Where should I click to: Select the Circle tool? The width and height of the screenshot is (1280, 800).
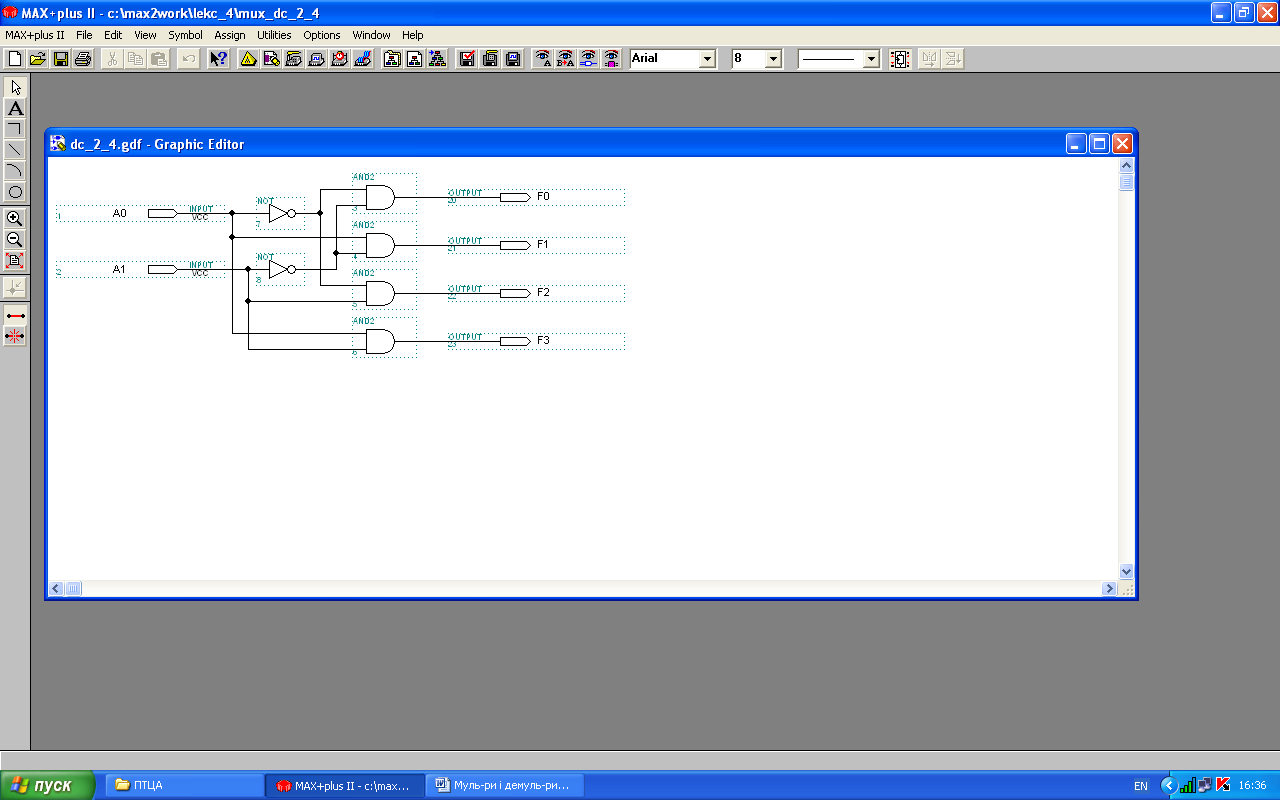tap(15, 192)
